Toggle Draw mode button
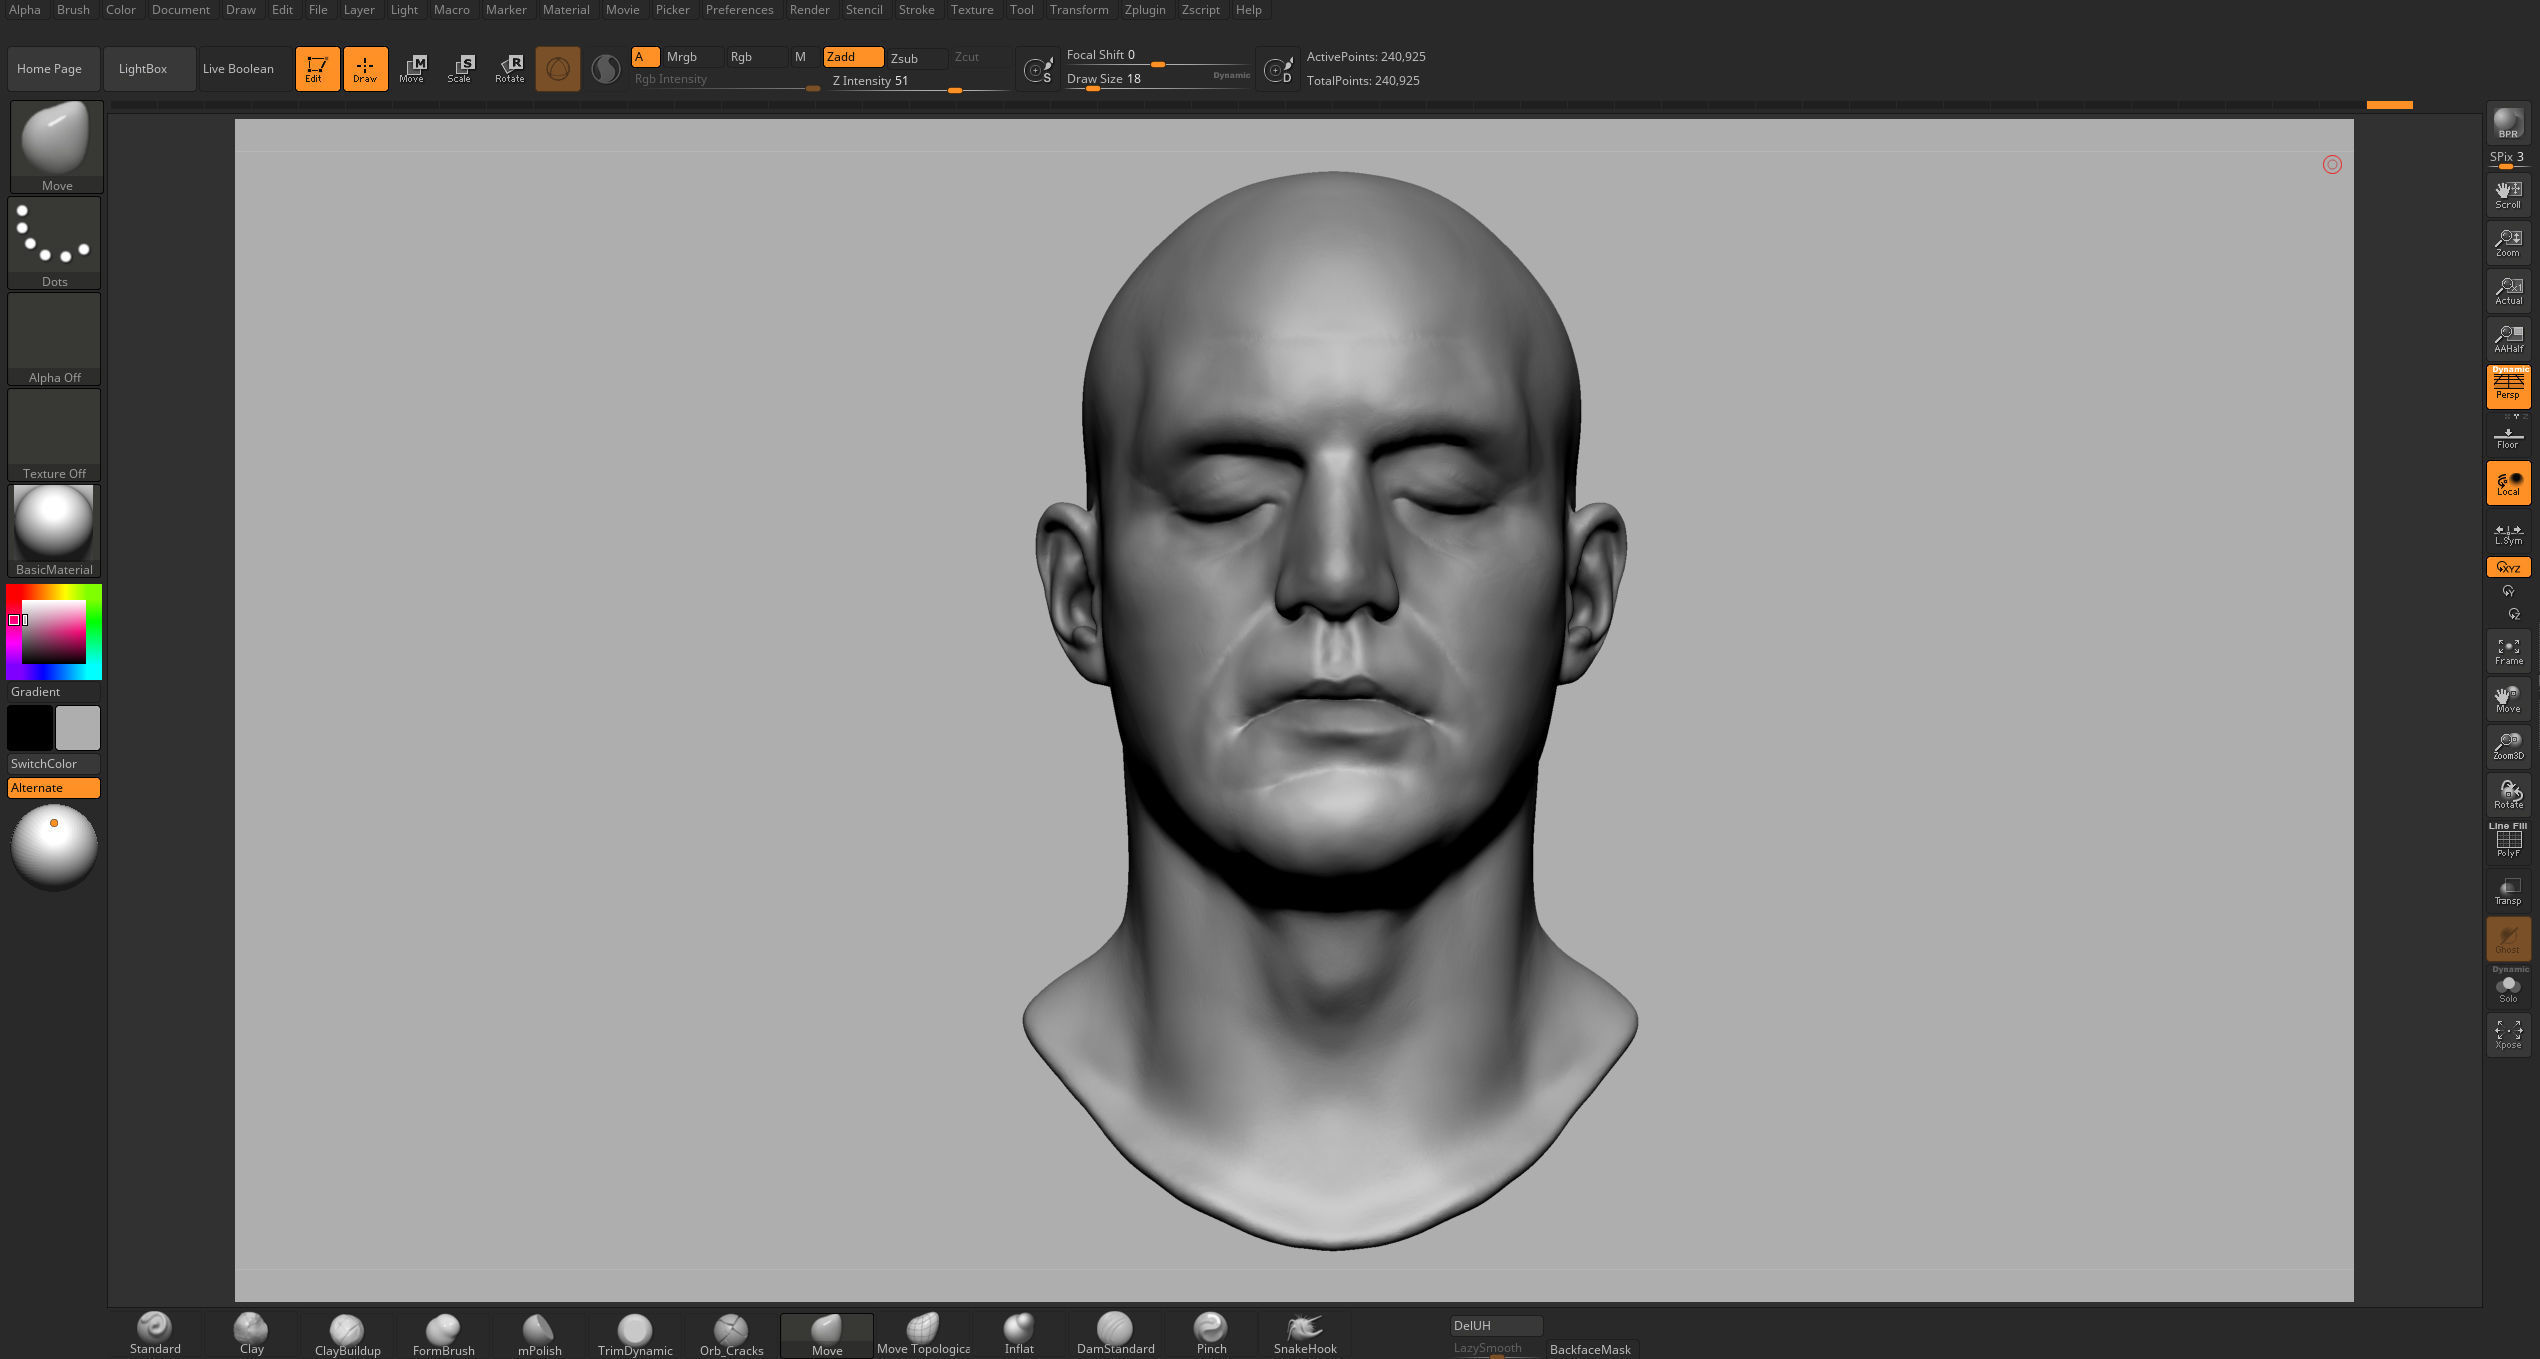2540x1359 pixels. [365, 69]
